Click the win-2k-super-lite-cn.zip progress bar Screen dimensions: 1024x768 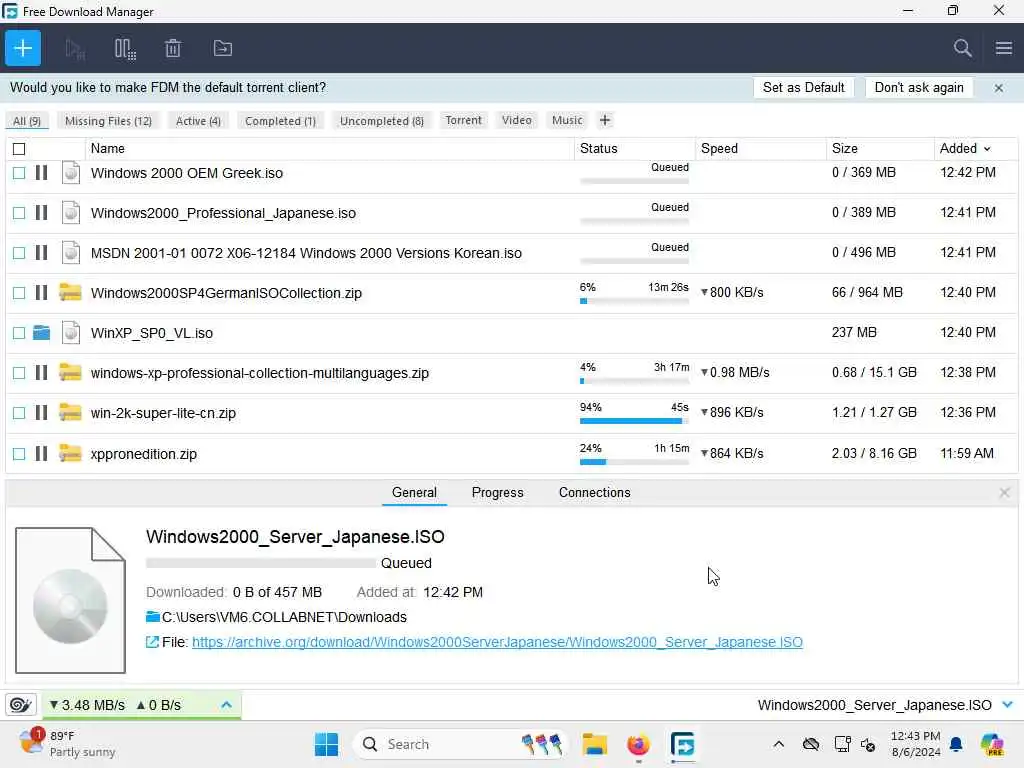tap(634, 421)
